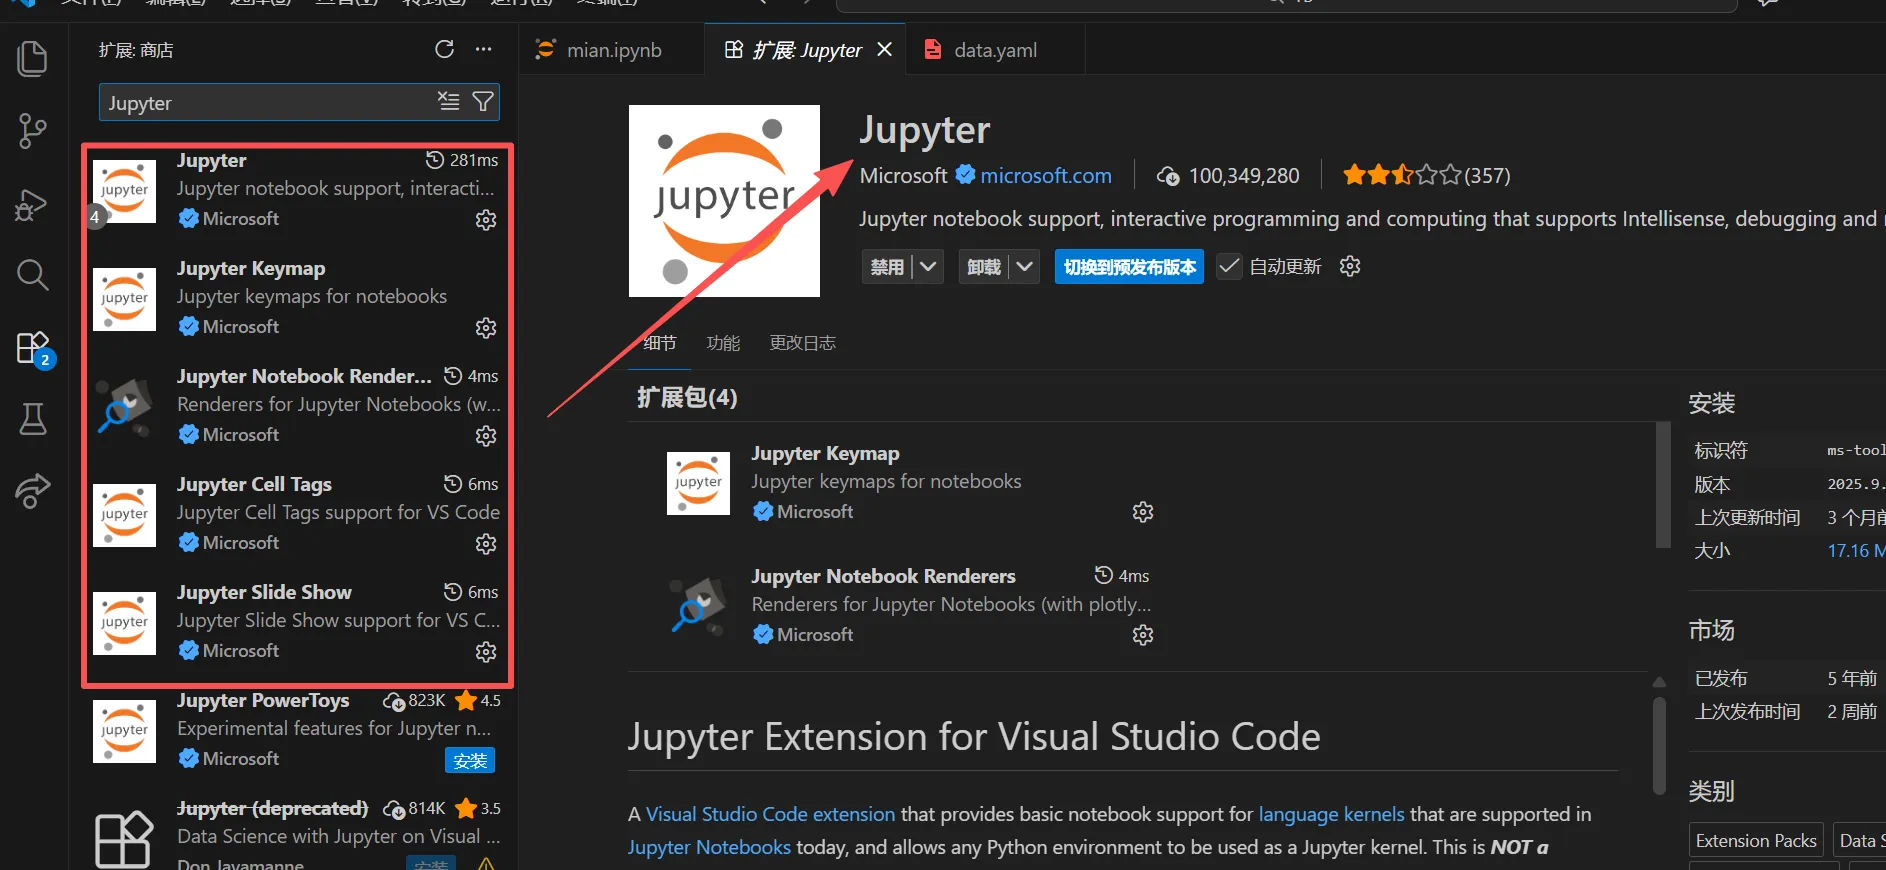Expand the disable button dropdown arrow
Viewport: 1886px width, 870px height.
pos(928,267)
